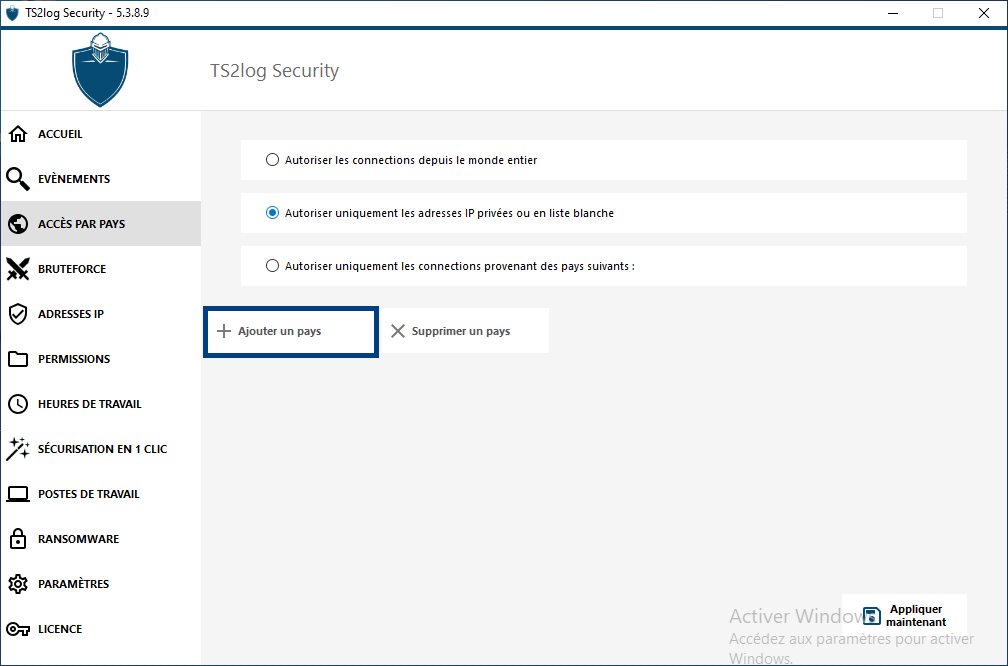Open the Bruteforce section

point(101,269)
